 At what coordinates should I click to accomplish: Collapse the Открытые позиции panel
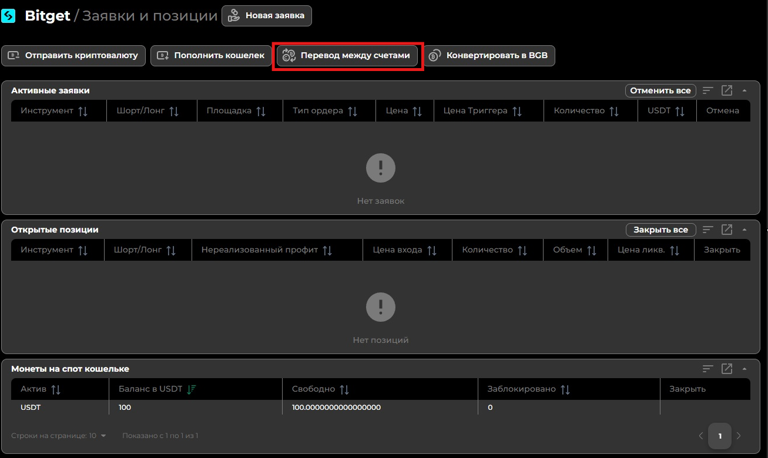point(745,230)
